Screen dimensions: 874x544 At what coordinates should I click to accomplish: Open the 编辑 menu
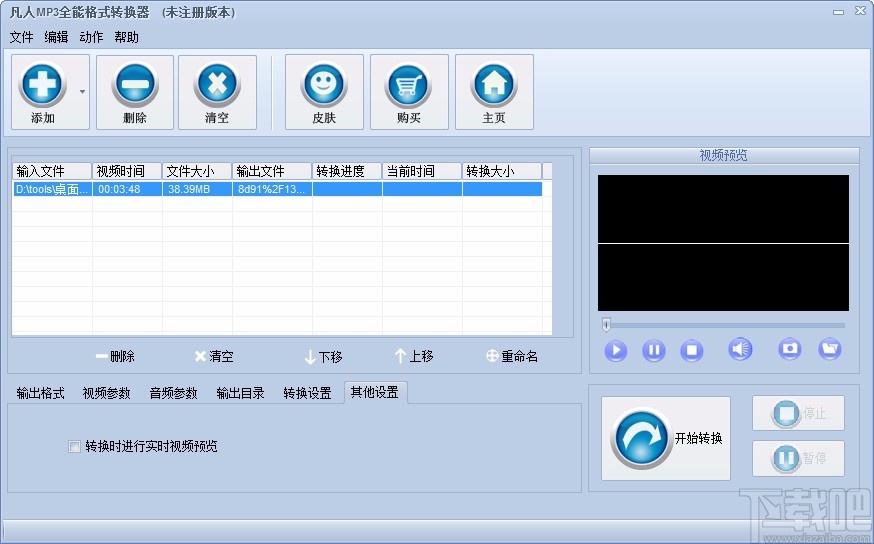[56, 37]
